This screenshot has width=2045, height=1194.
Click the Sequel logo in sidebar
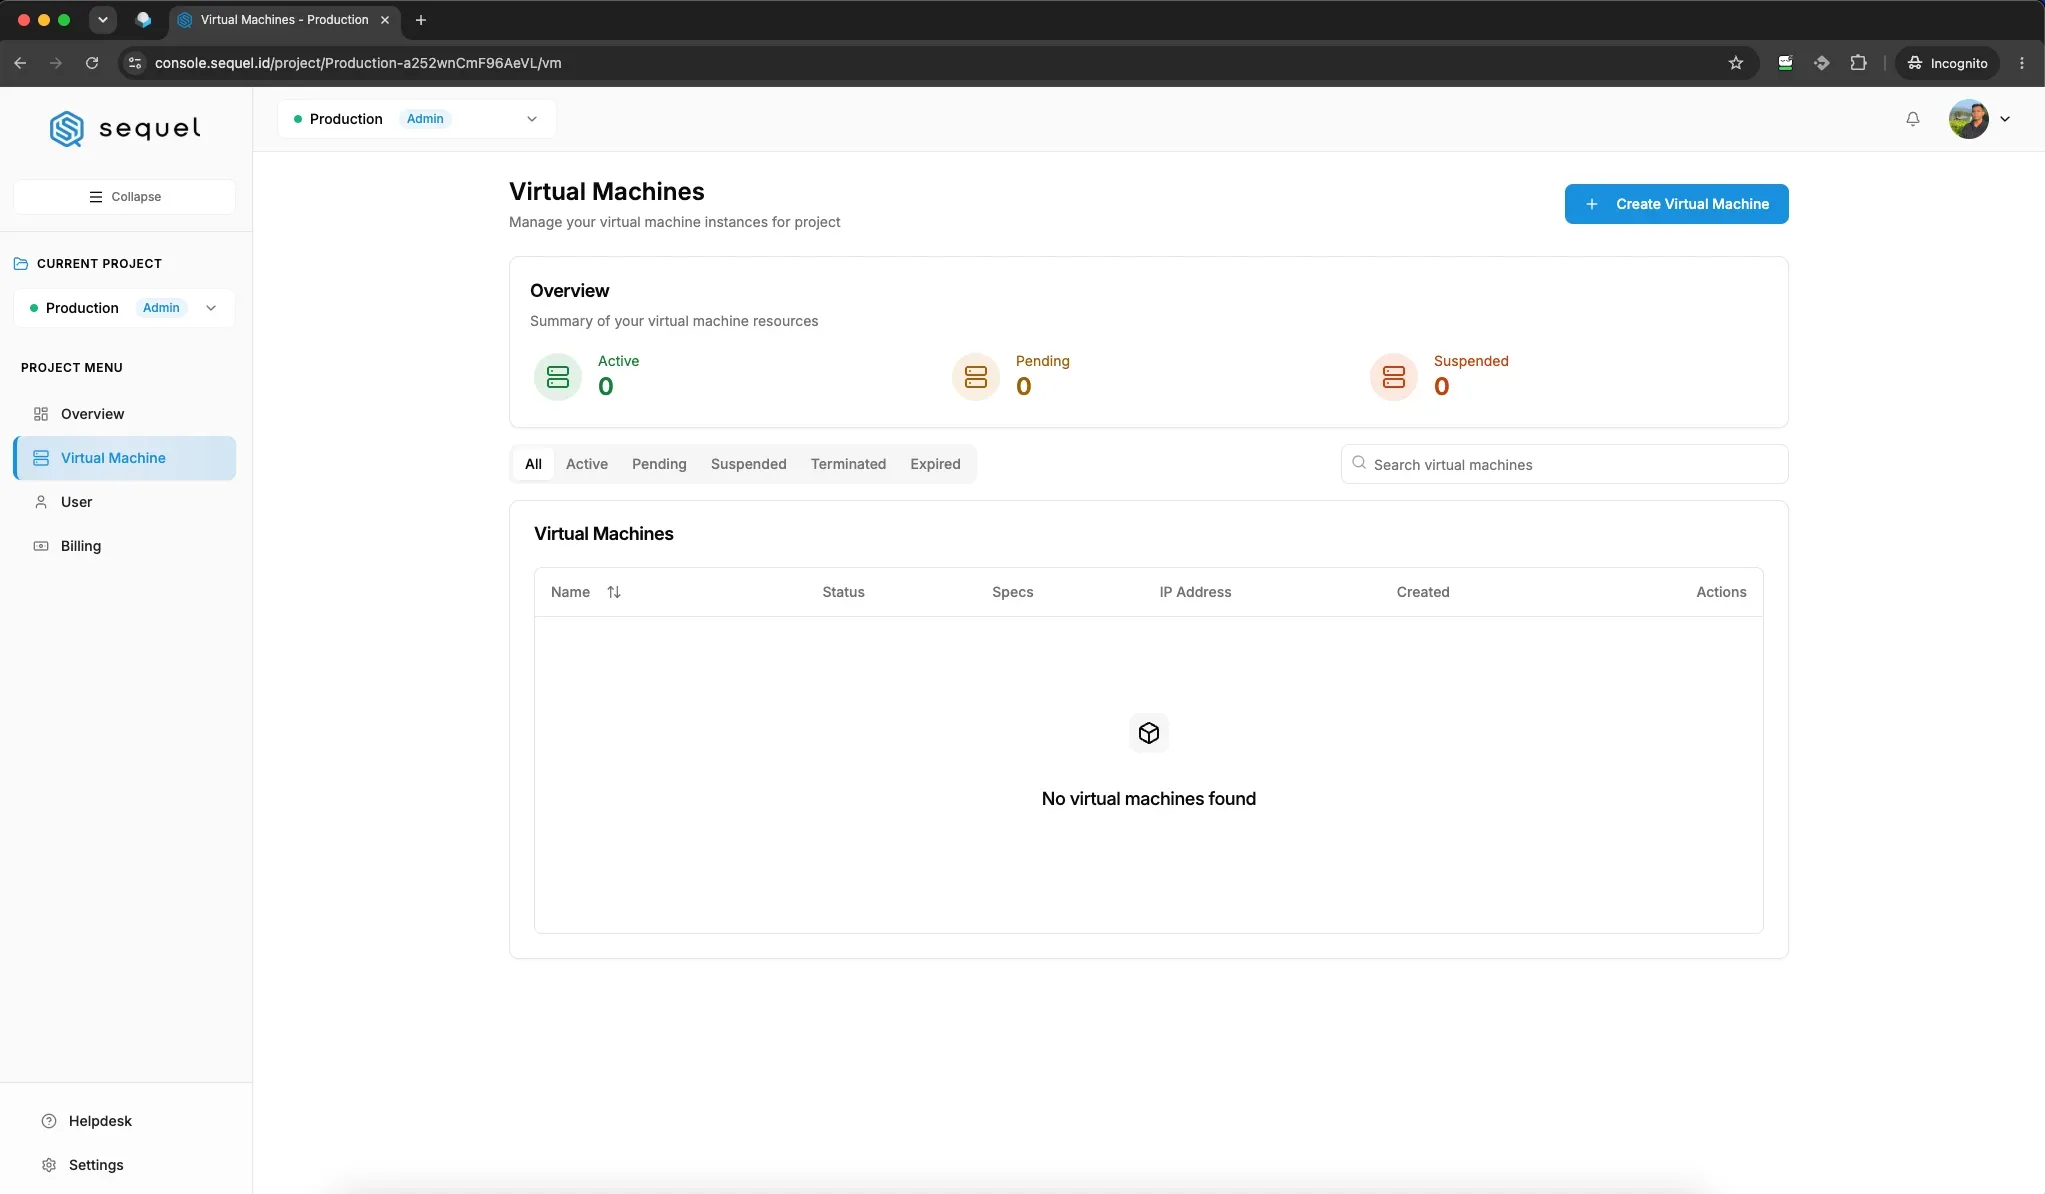pyautogui.click(x=125, y=128)
